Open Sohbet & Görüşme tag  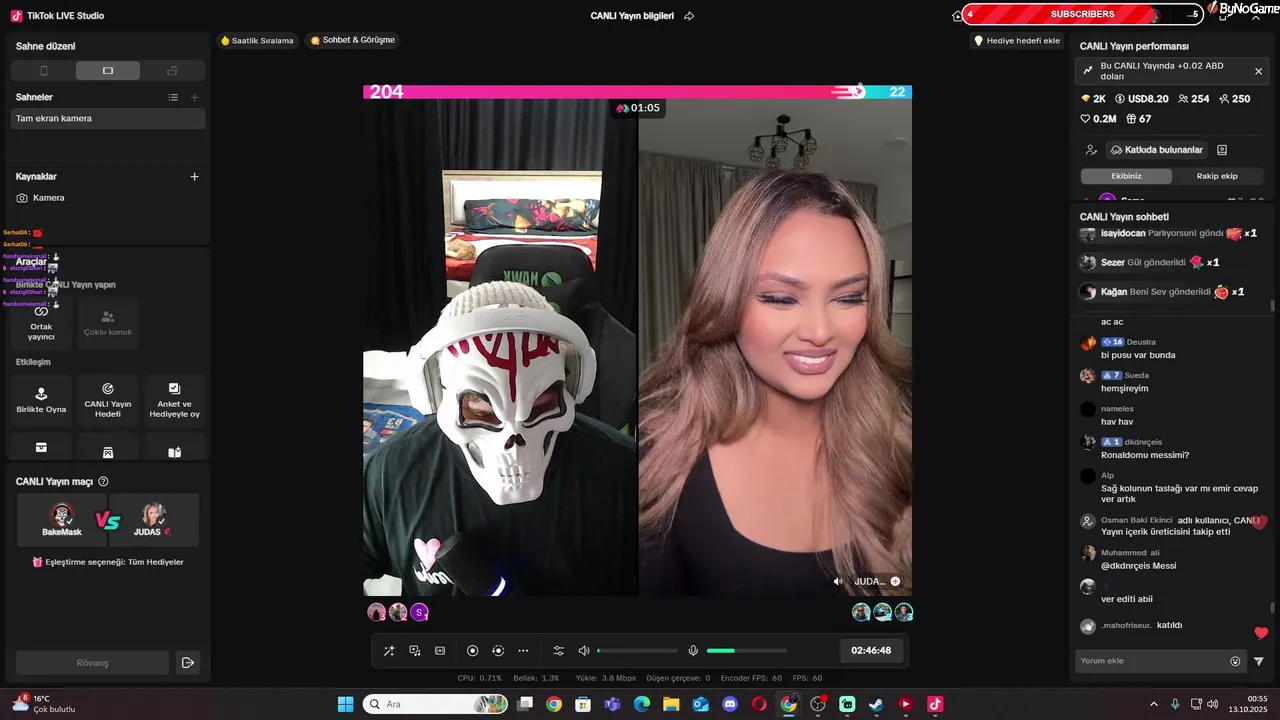(x=353, y=41)
